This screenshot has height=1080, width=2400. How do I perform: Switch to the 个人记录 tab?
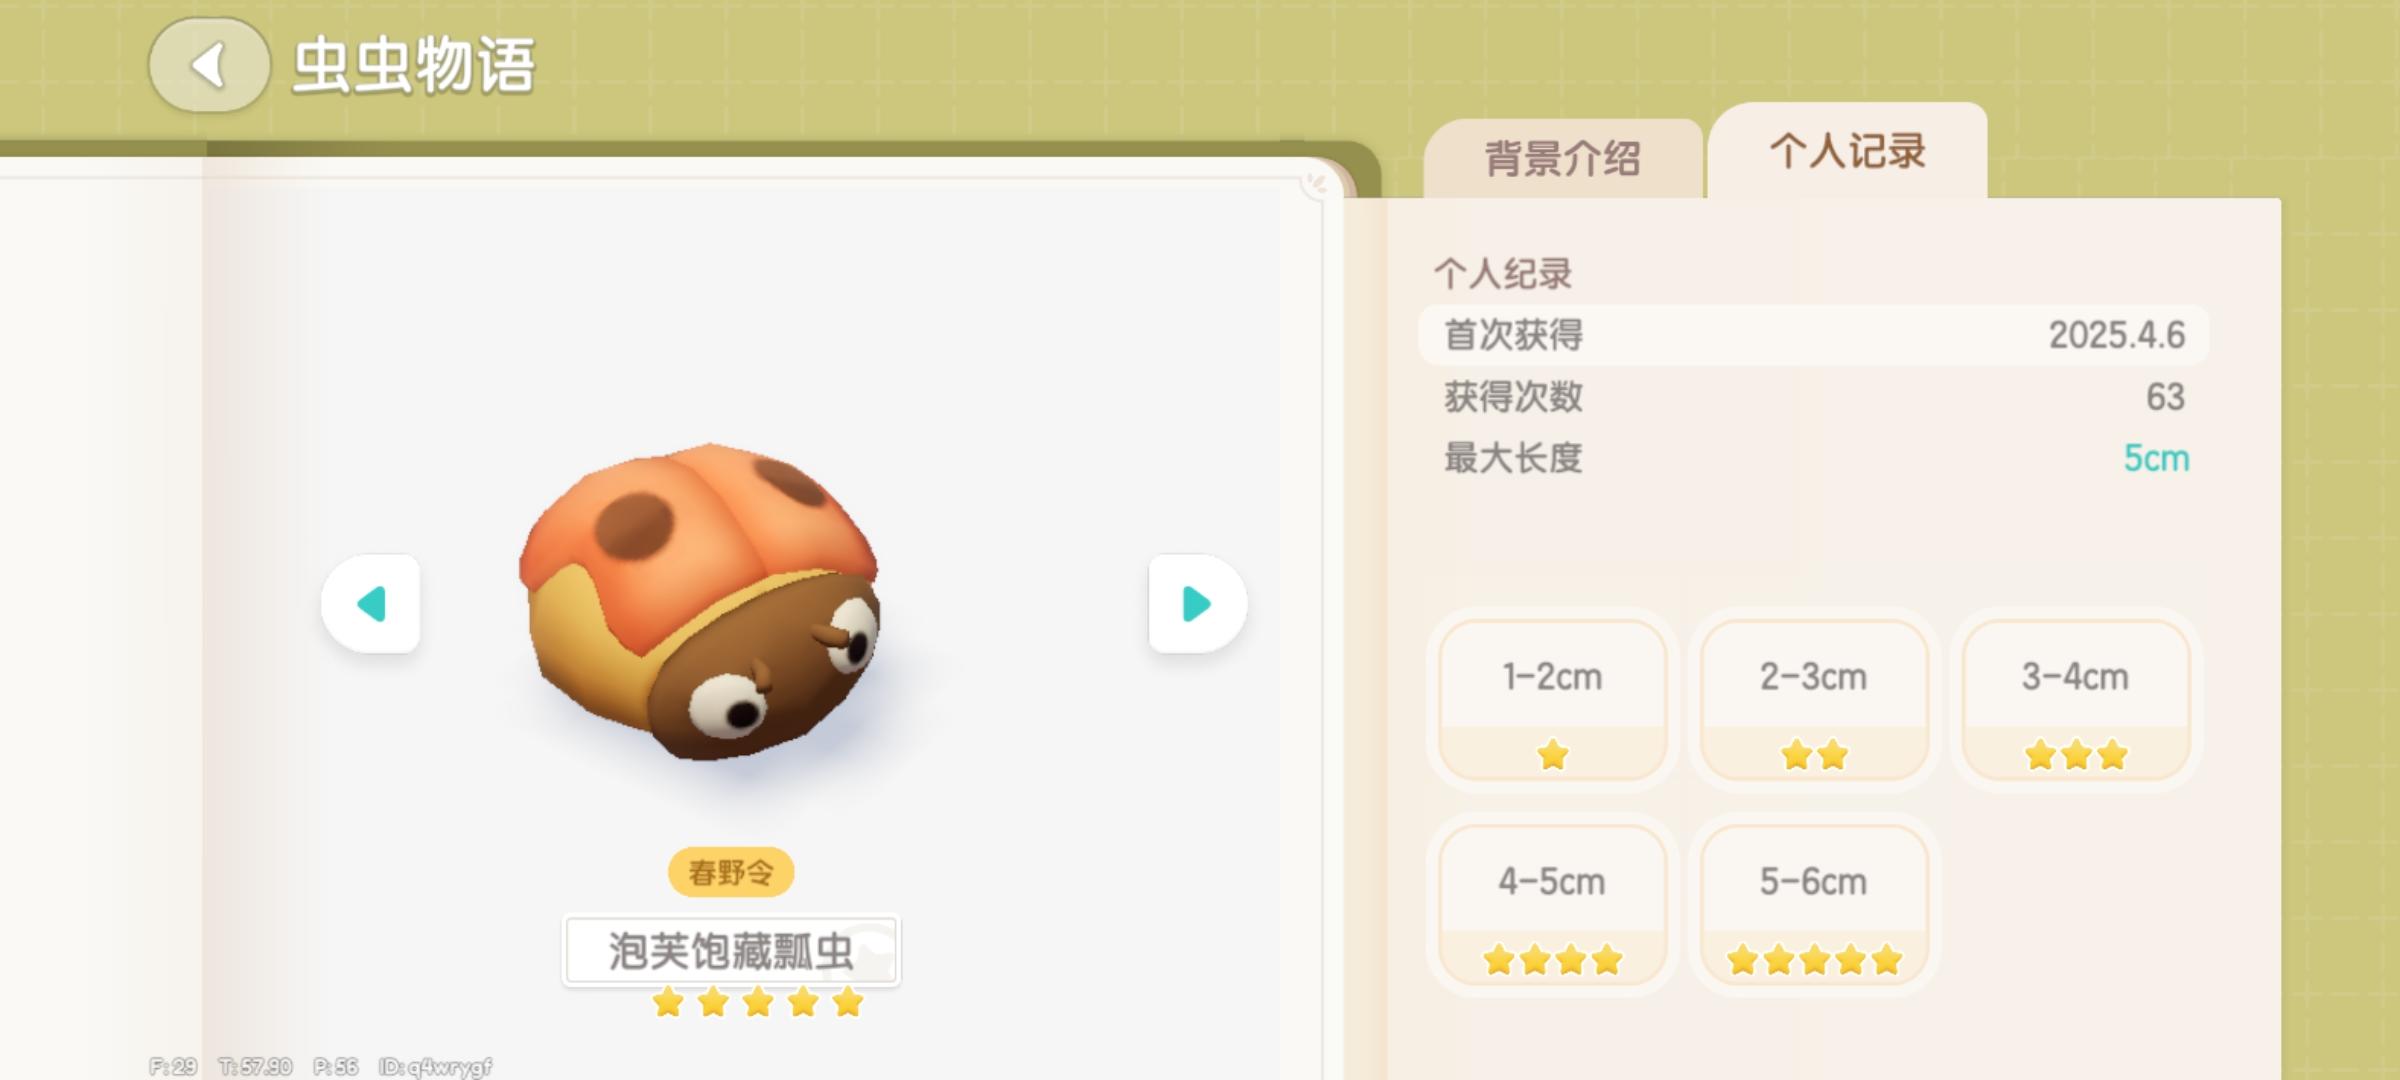click(1847, 151)
